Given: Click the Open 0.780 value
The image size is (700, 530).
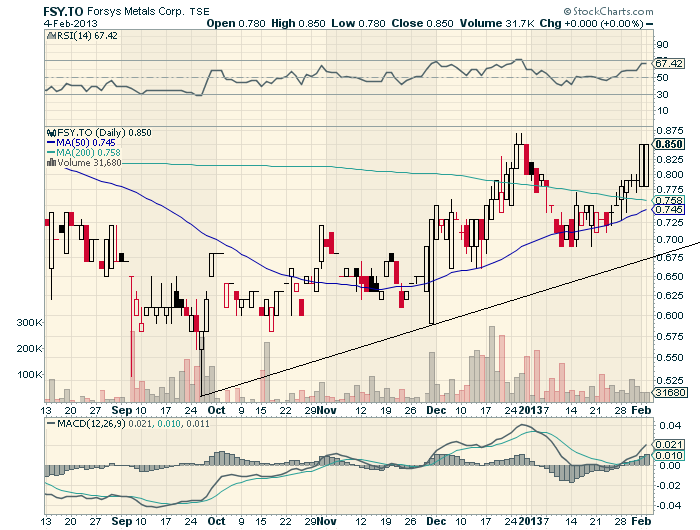Looking at the screenshot, I should click(x=236, y=23).
